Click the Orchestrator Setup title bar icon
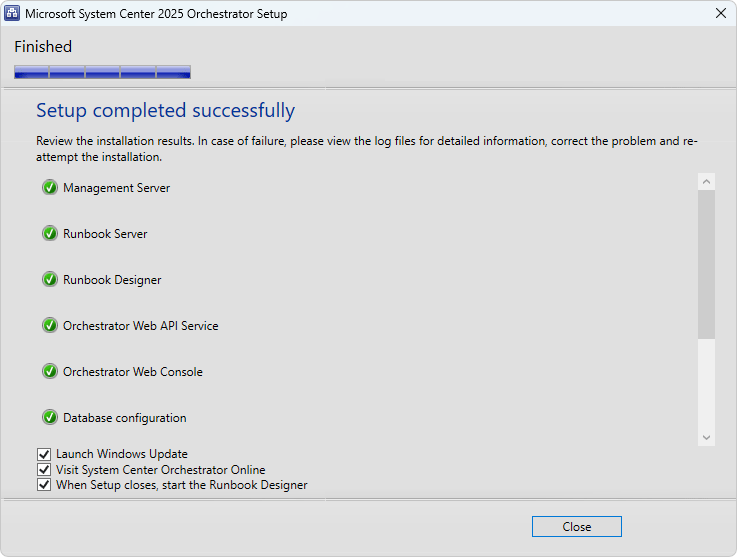This screenshot has width=737, height=557. 12,13
